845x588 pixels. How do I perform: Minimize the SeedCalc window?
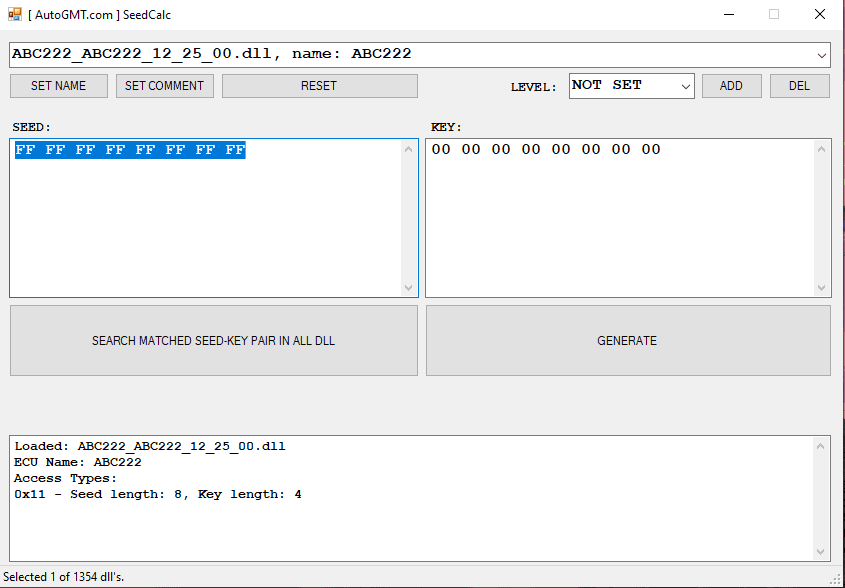[726, 15]
